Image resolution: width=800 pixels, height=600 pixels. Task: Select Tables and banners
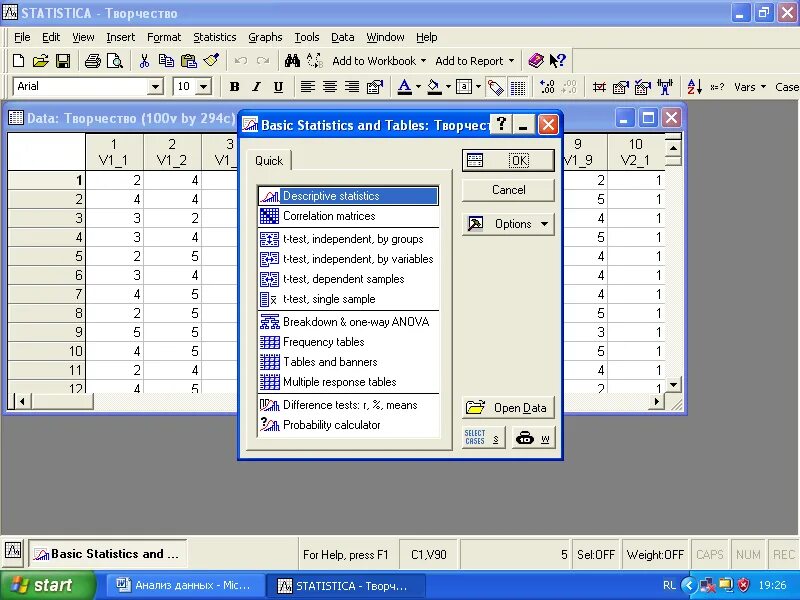coord(348,362)
